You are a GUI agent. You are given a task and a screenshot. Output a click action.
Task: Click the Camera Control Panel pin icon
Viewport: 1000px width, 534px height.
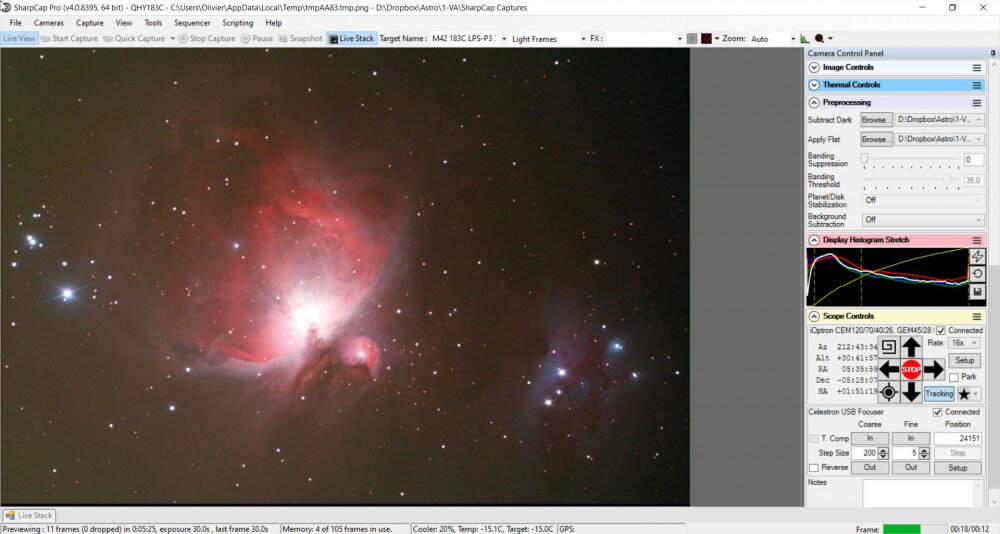click(x=992, y=53)
